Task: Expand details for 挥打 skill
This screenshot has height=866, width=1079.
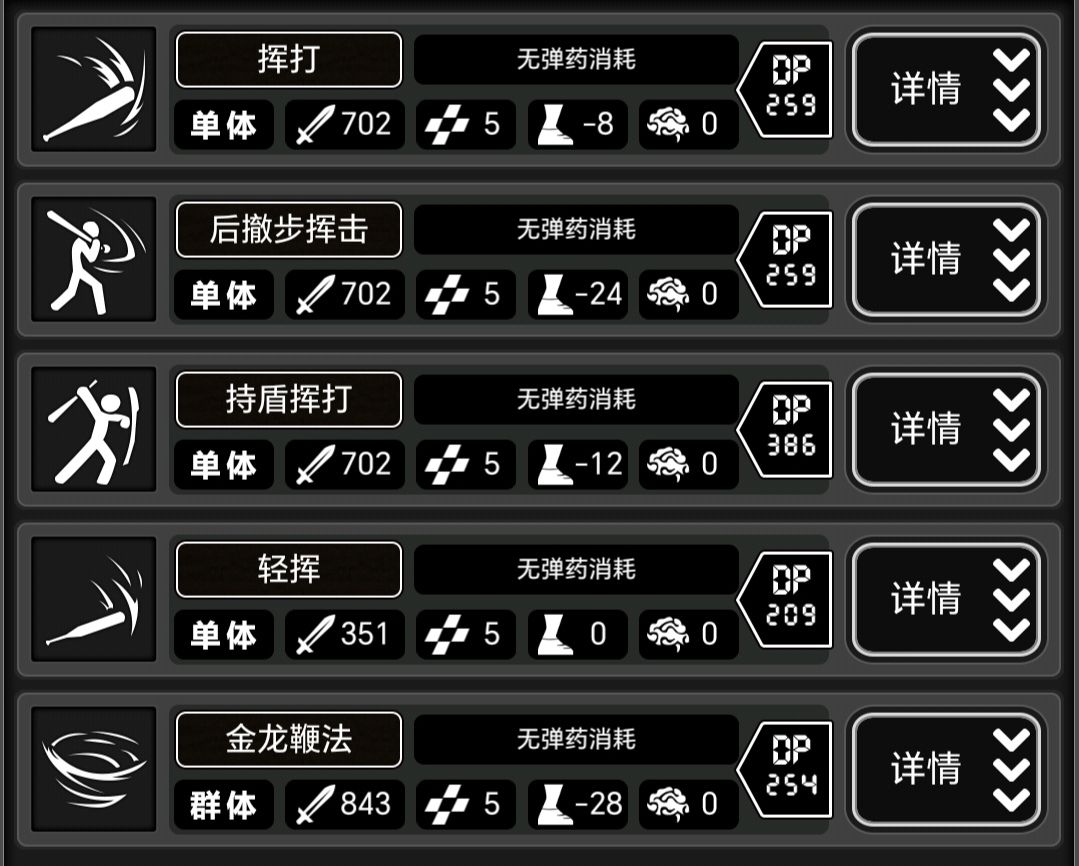Action: 947,89
